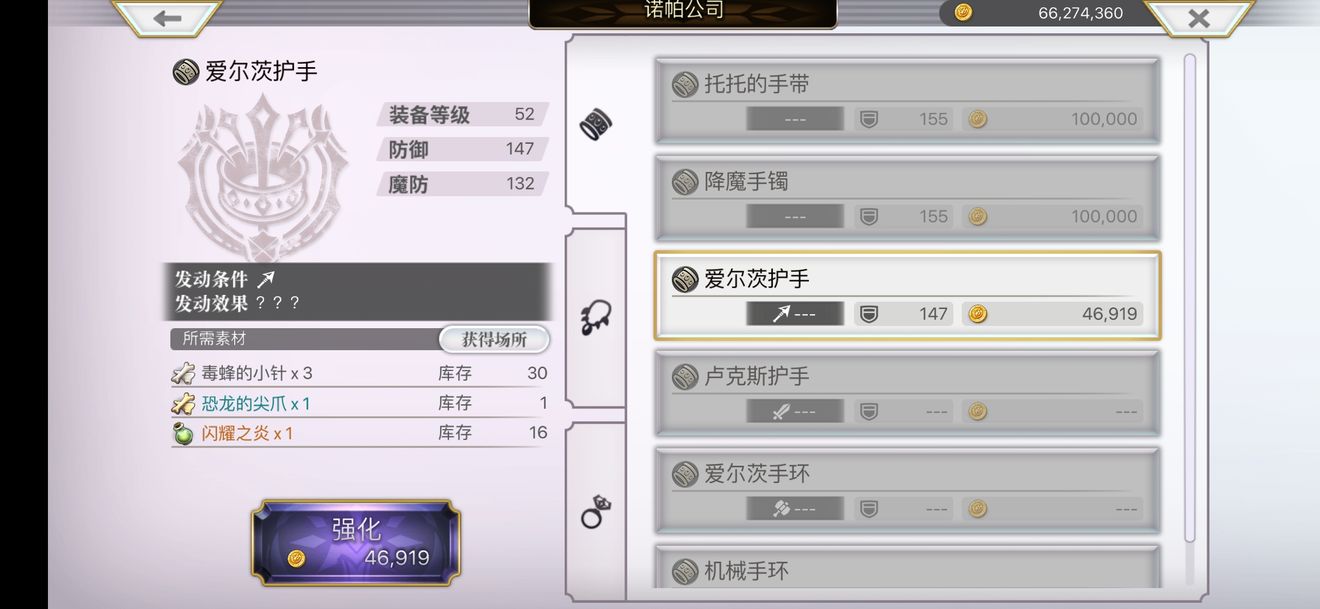Screen dimensions: 1320x609
Task: Click 强化 upgrade button
Action: [356, 543]
